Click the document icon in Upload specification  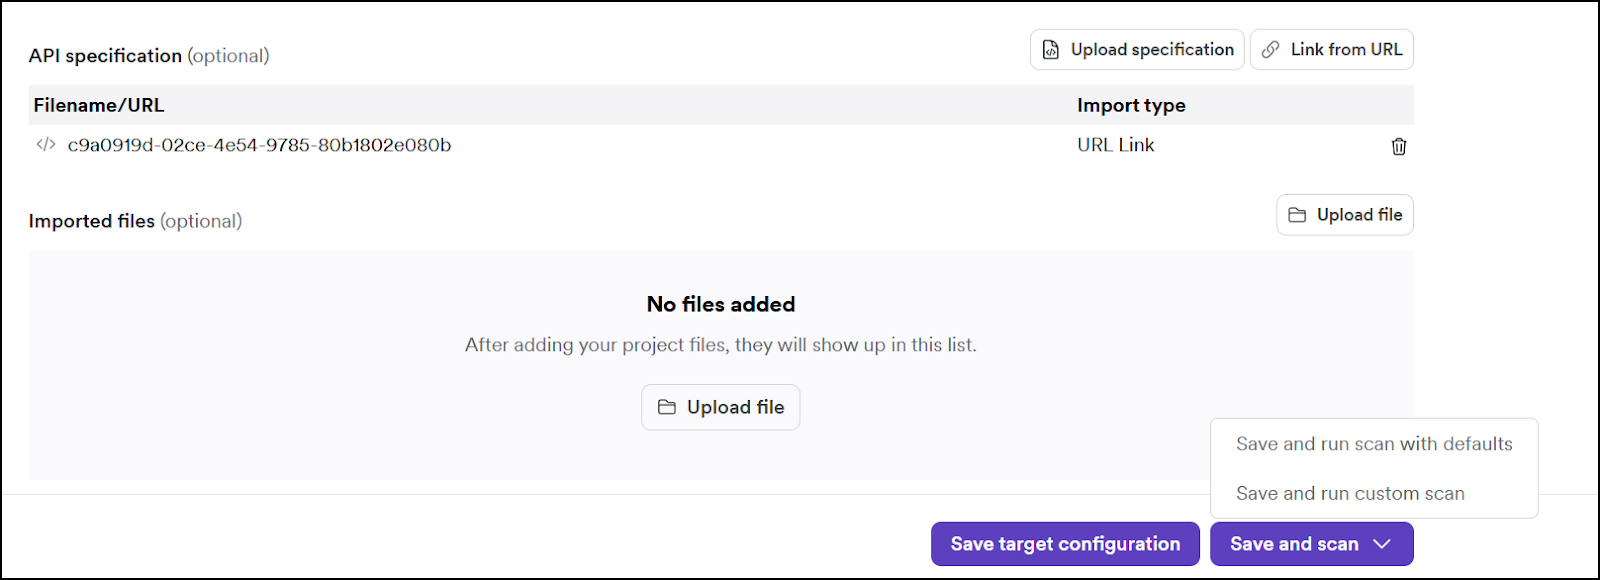click(x=1051, y=50)
